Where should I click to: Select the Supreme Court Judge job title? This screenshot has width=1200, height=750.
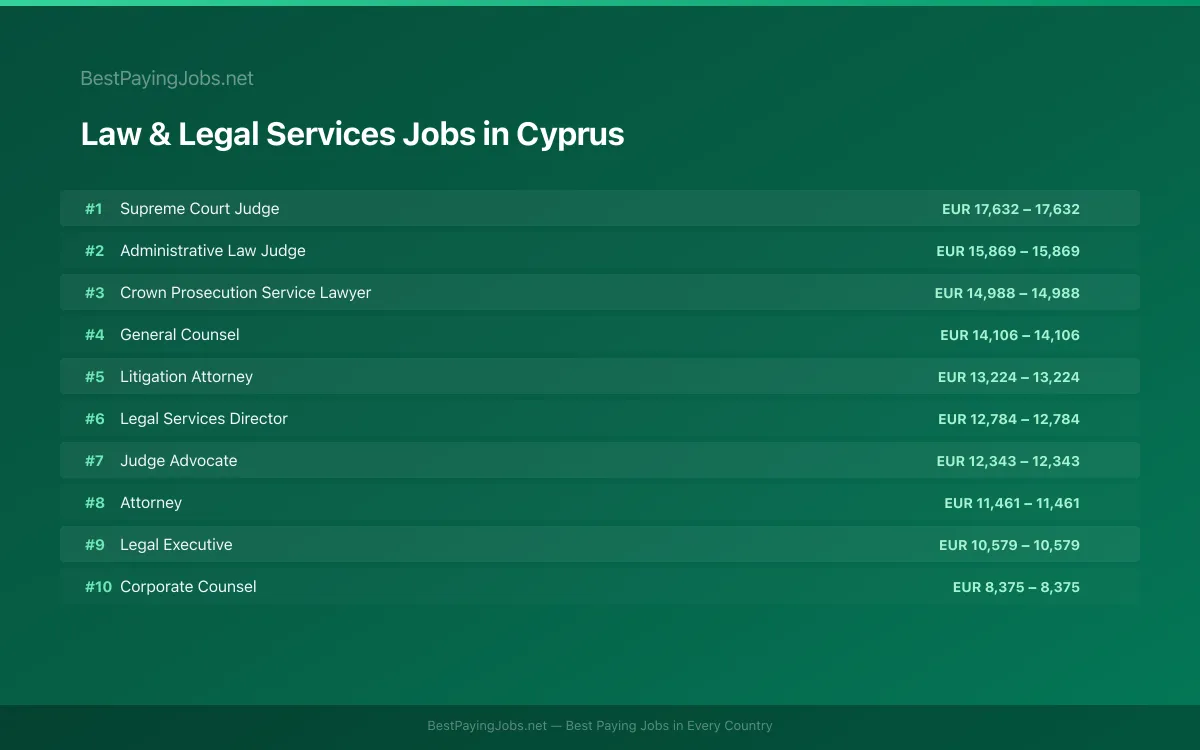point(200,209)
